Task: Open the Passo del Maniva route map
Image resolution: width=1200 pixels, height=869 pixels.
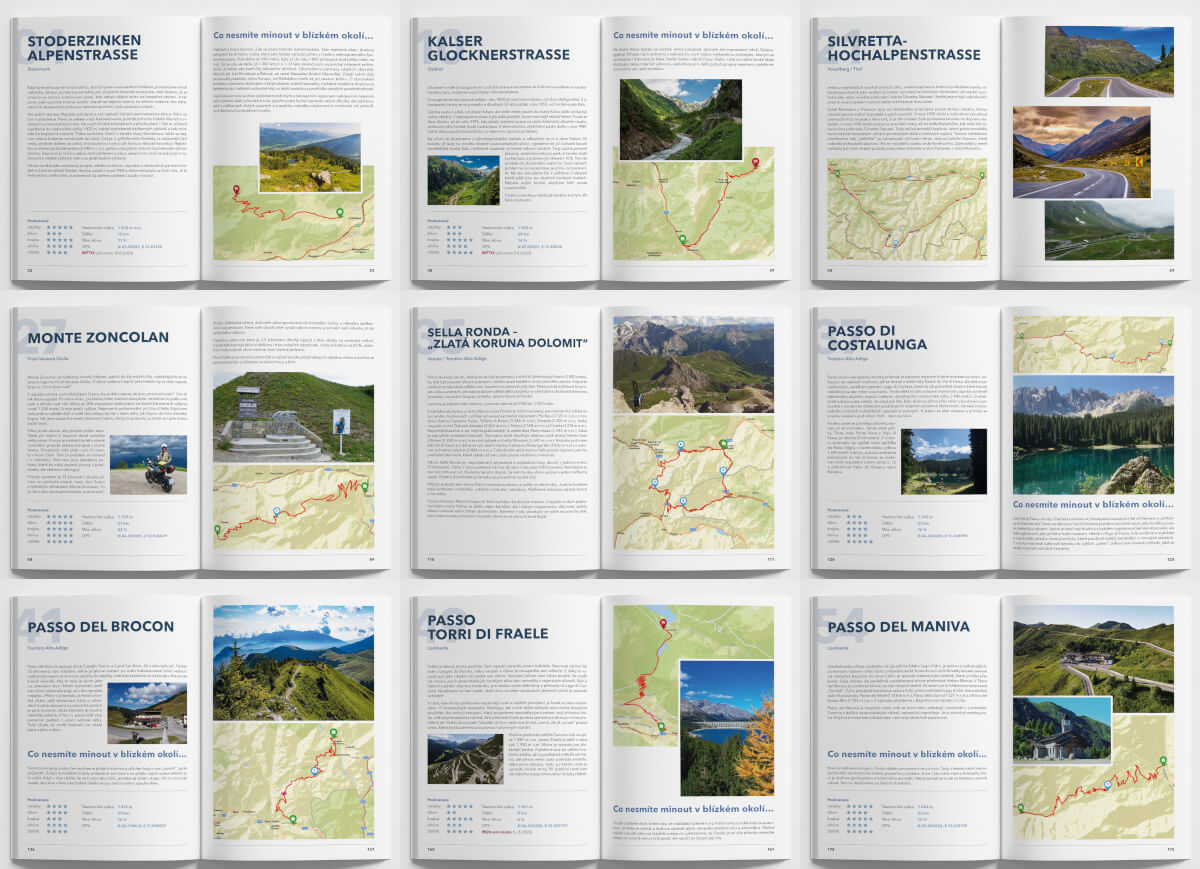Action: tap(1093, 777)
